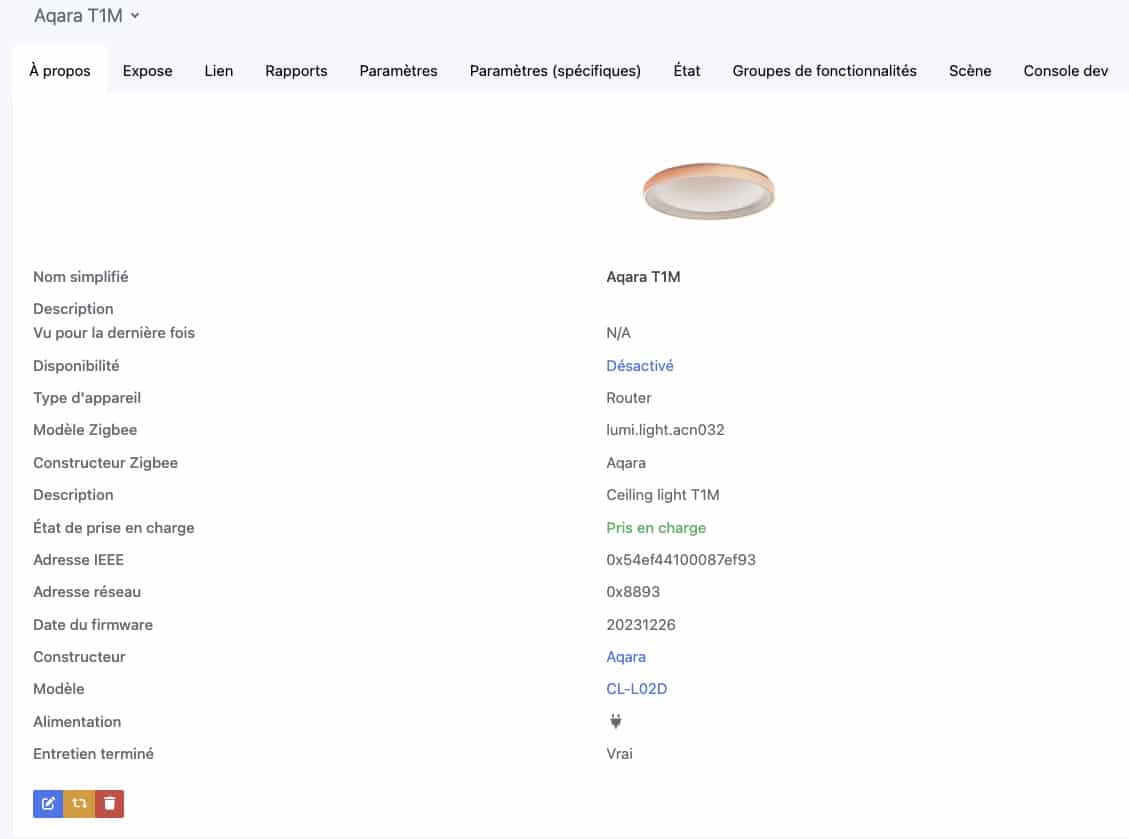Image resolution: width=1129 pixels, height=839 pixels.
Task: Select the Paramètres tab
Action: coord(398,71)
